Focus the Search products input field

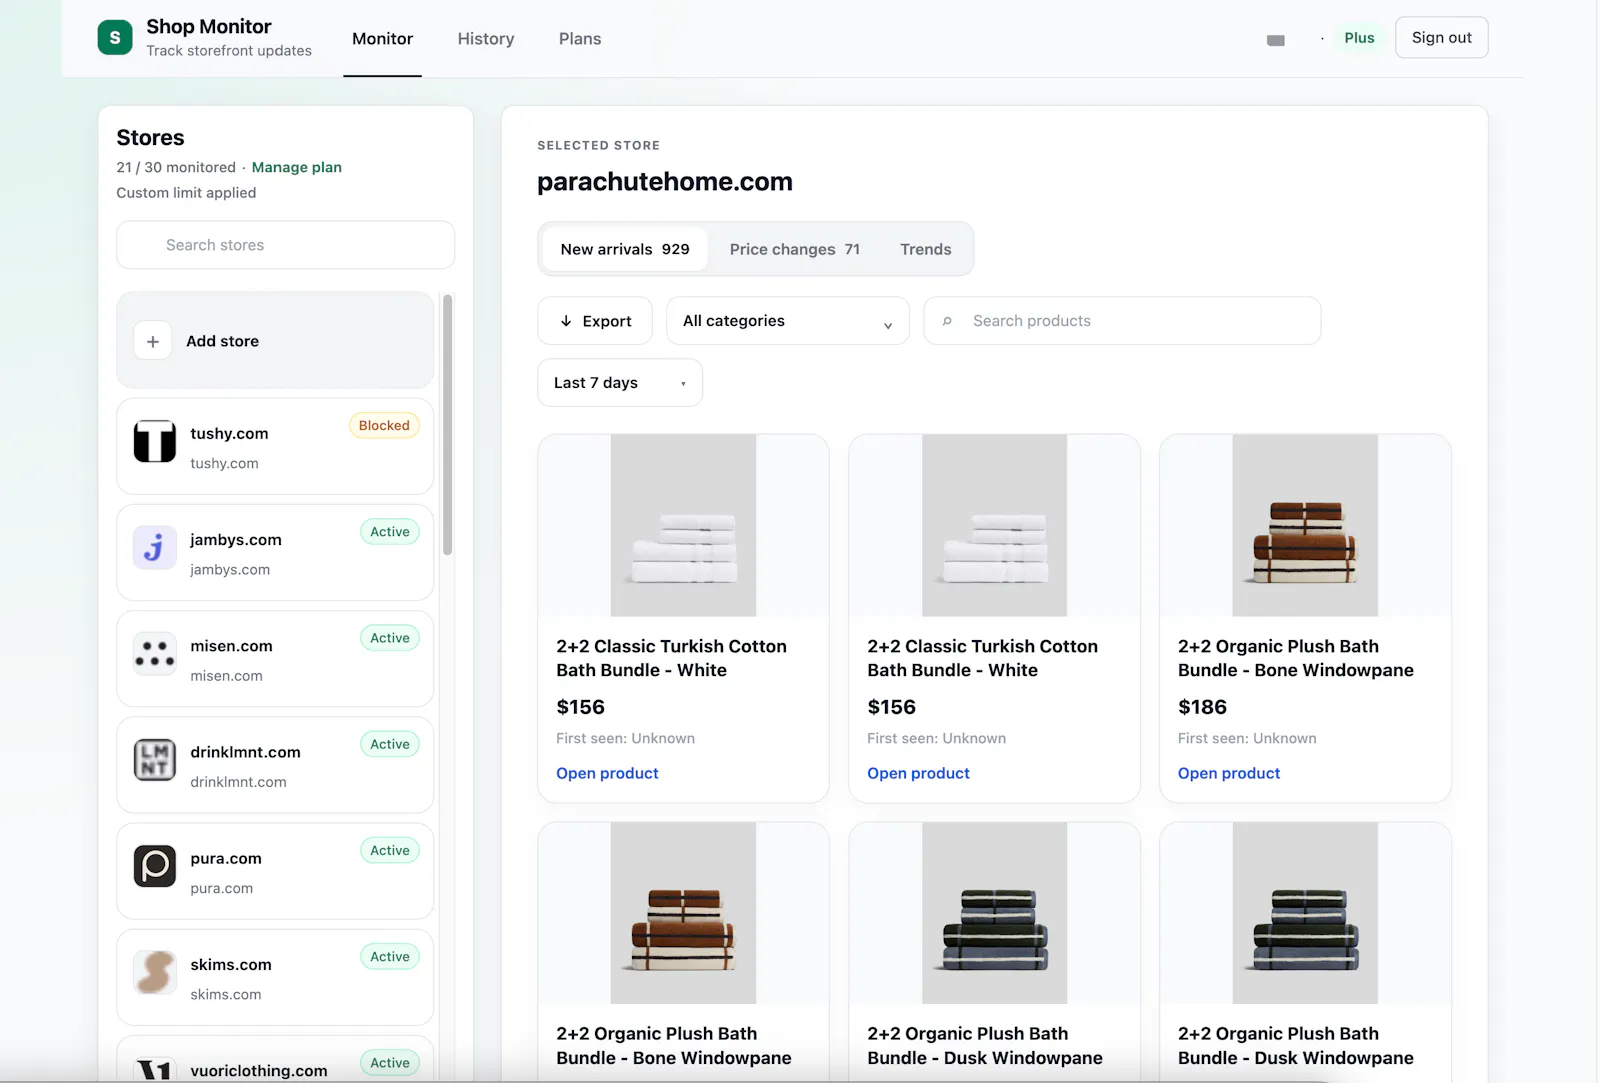click(1122, 321)
